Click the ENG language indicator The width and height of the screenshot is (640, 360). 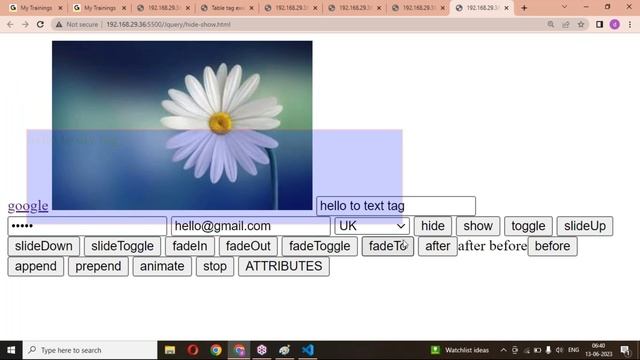pyautogui.click(x=573, y=350)
